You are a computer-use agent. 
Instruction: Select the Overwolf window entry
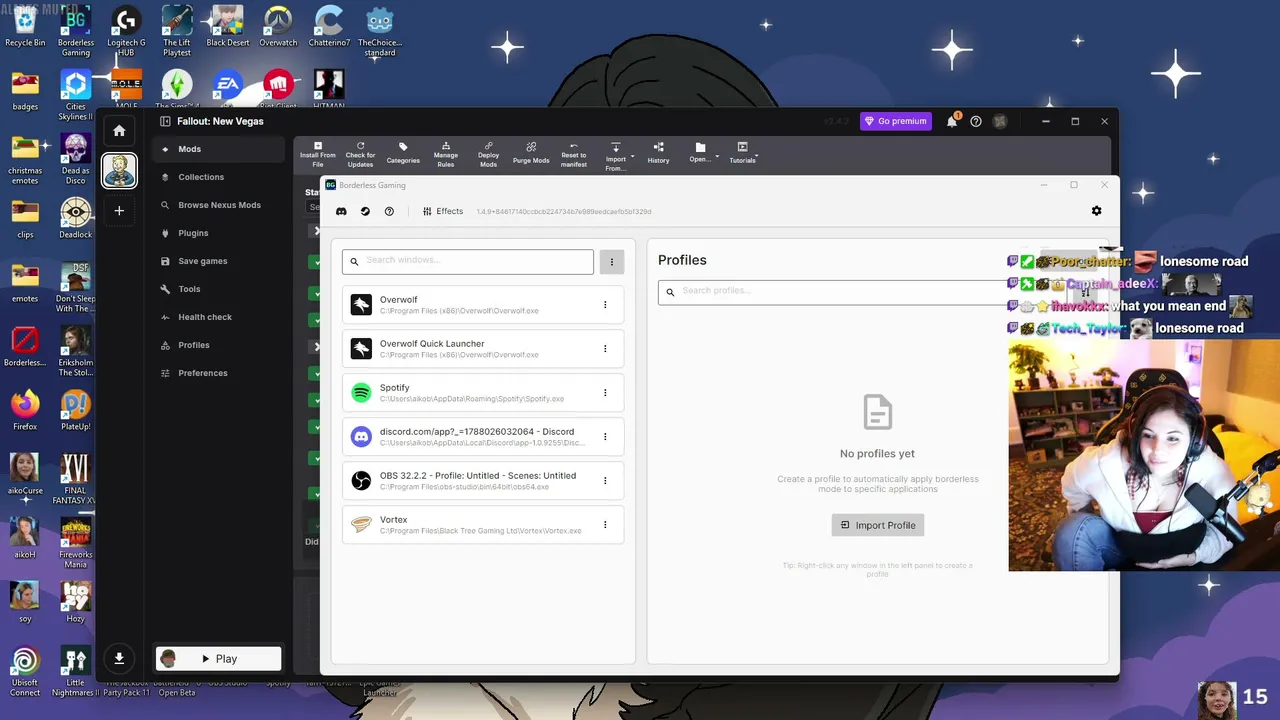point(483,305)
